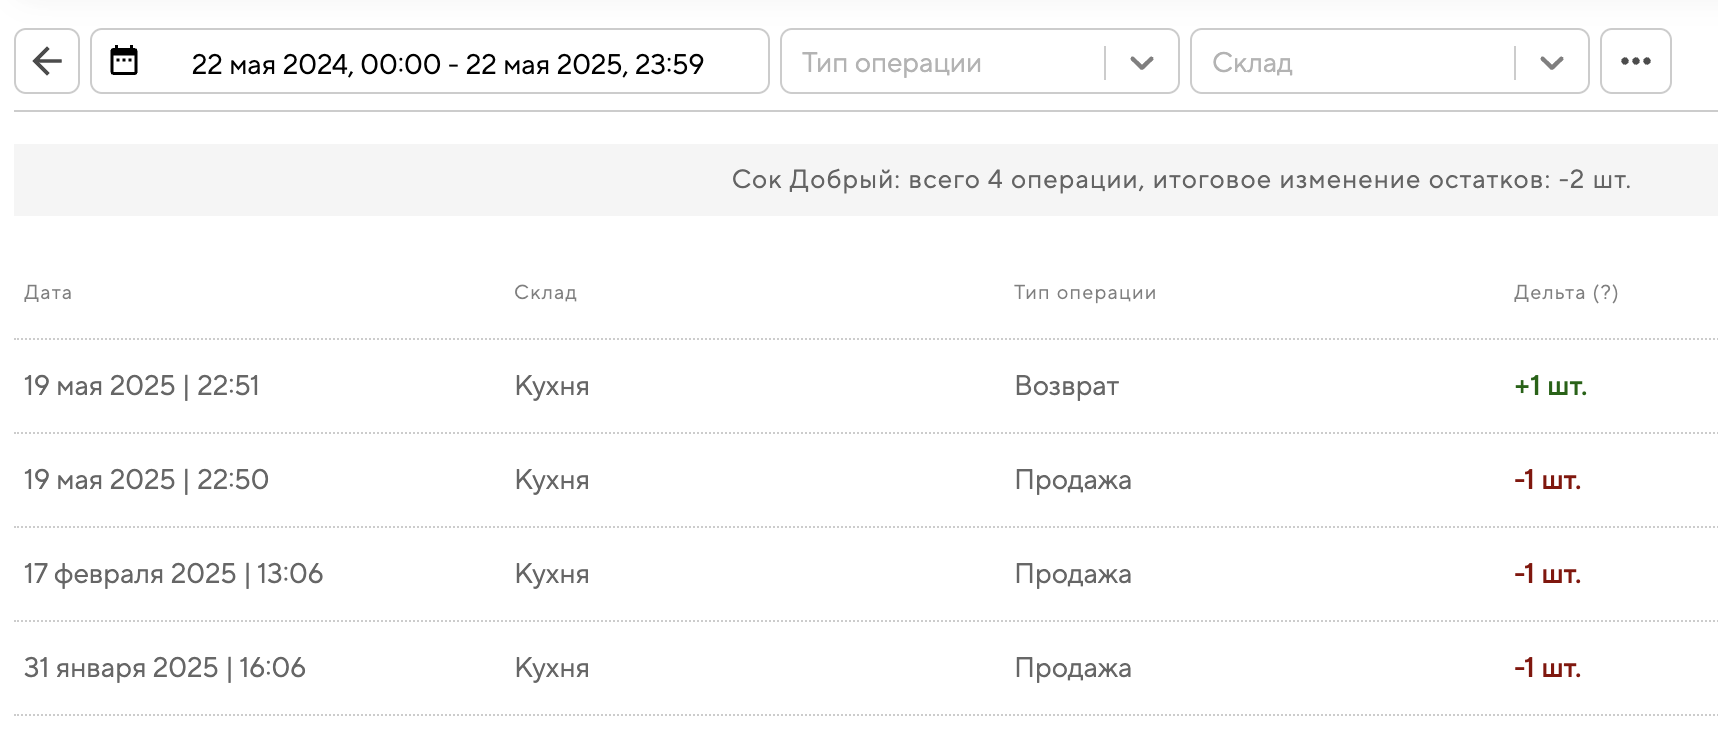Expand the Тип операции dropdown arrow
This screenshot has width=1718, height=744.
pos(1141,63)
